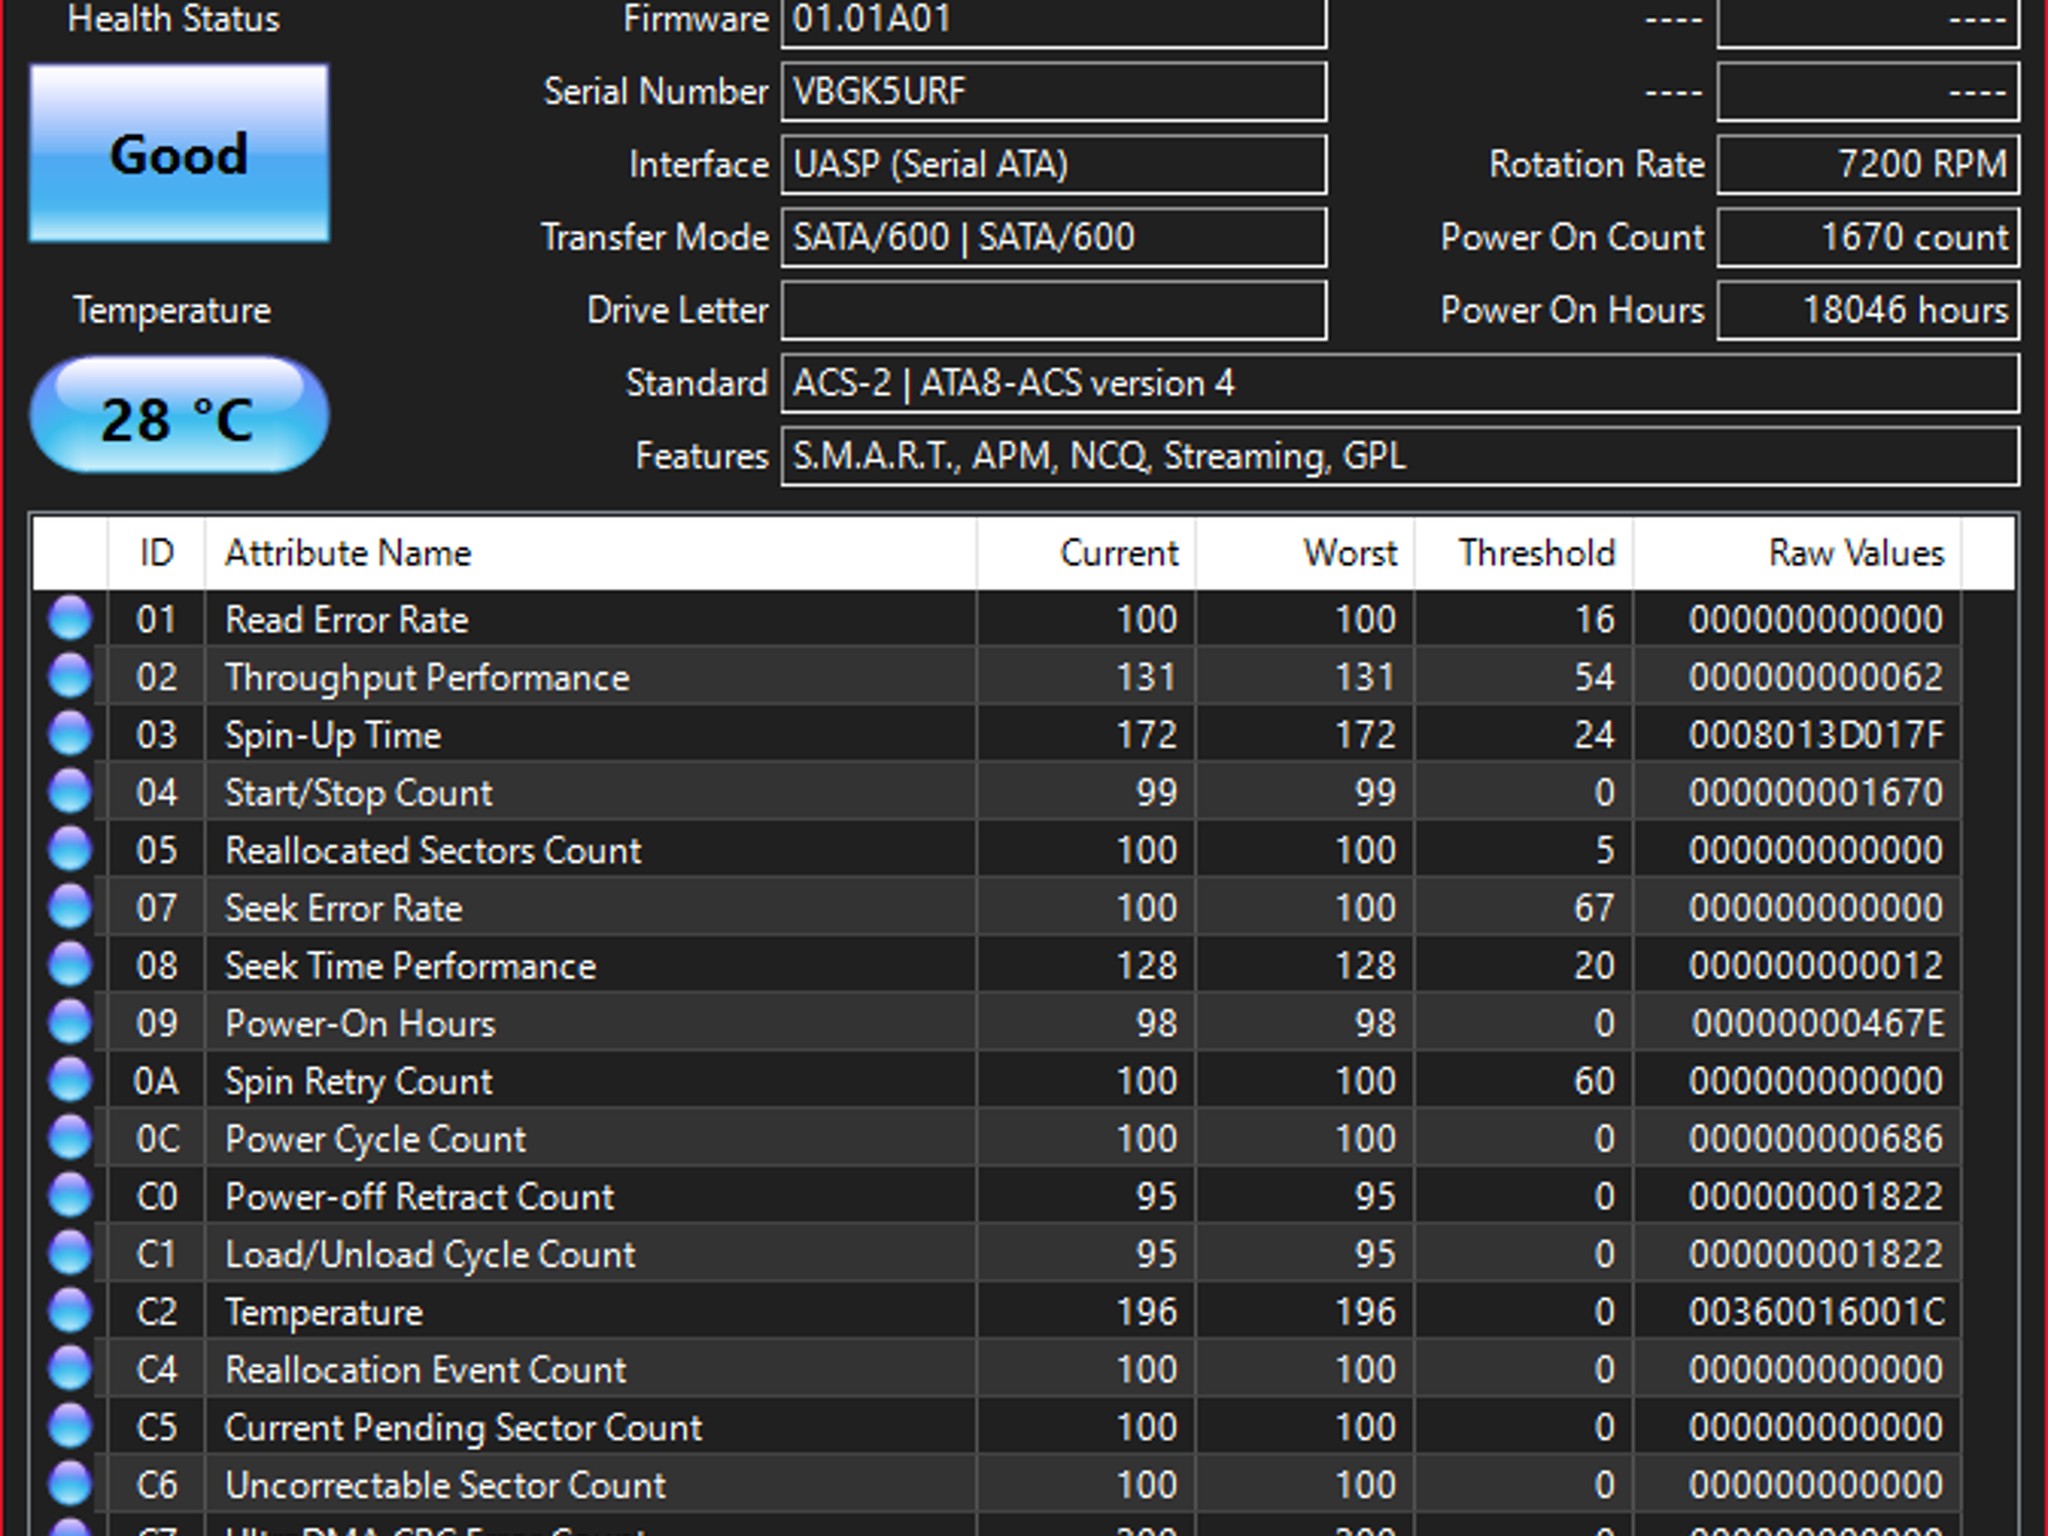Select the Load/Unload Cycle Count row

coord(996,1254)
